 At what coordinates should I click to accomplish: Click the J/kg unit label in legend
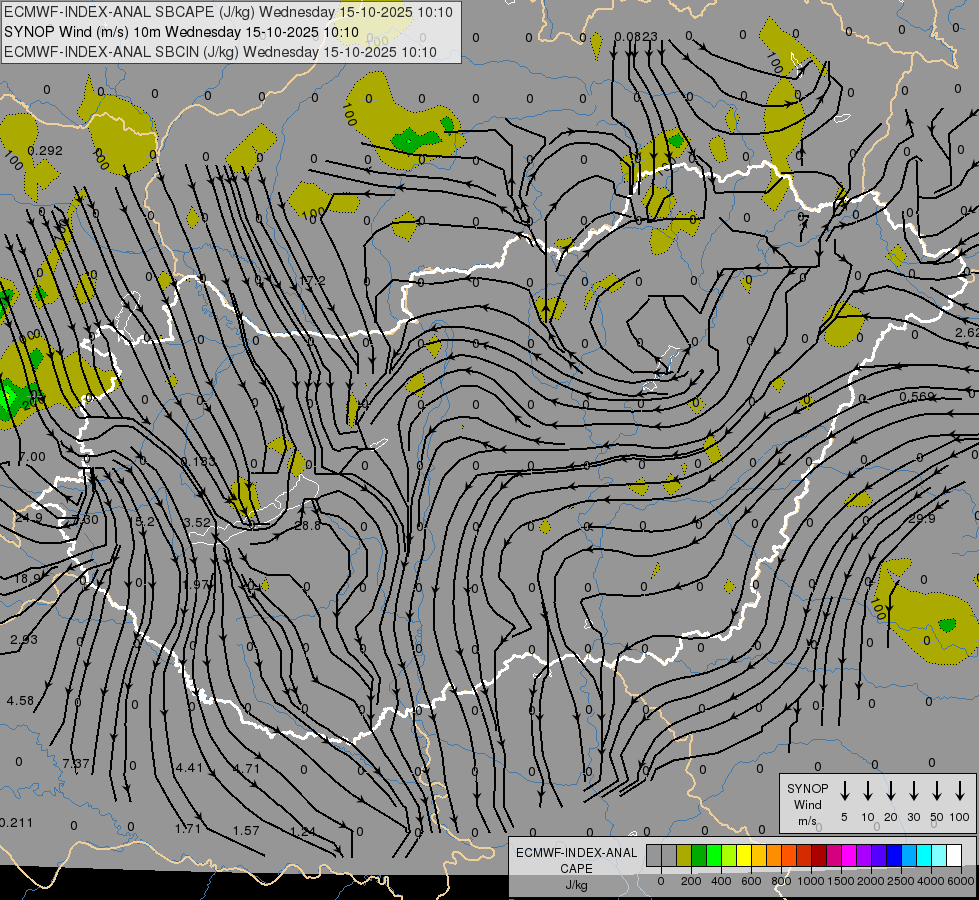(x=576, y=885)
